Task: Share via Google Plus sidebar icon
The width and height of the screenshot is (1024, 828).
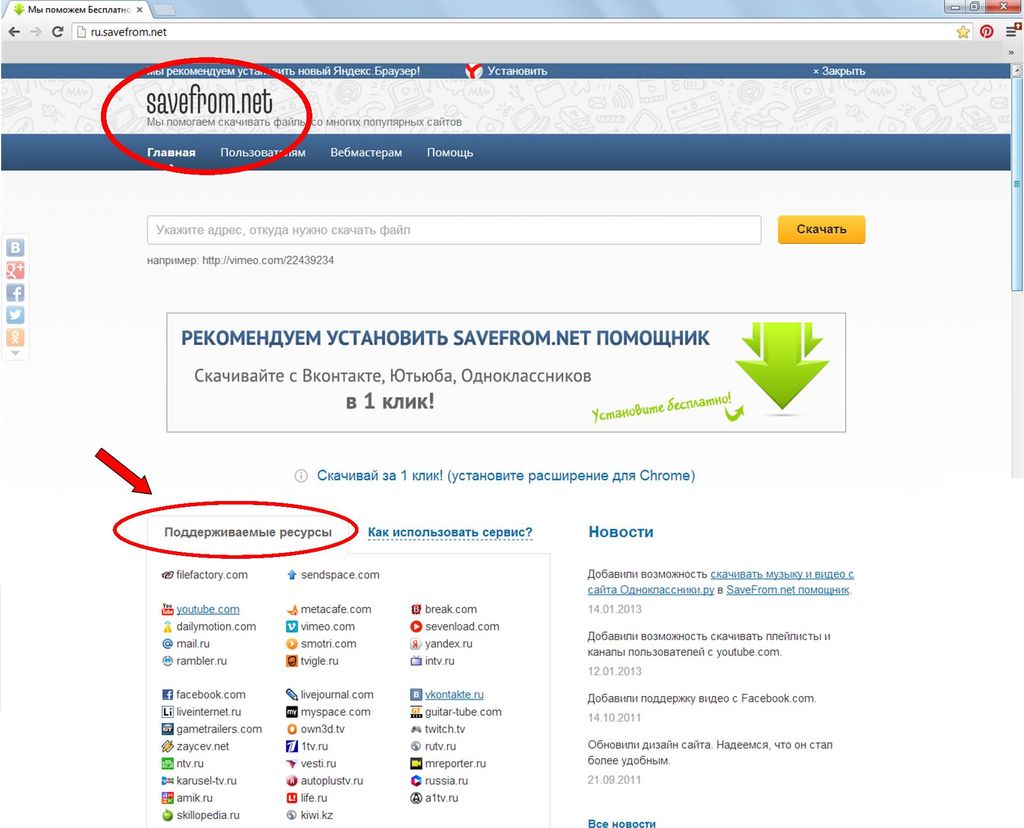Action: (x=15, y=270)
